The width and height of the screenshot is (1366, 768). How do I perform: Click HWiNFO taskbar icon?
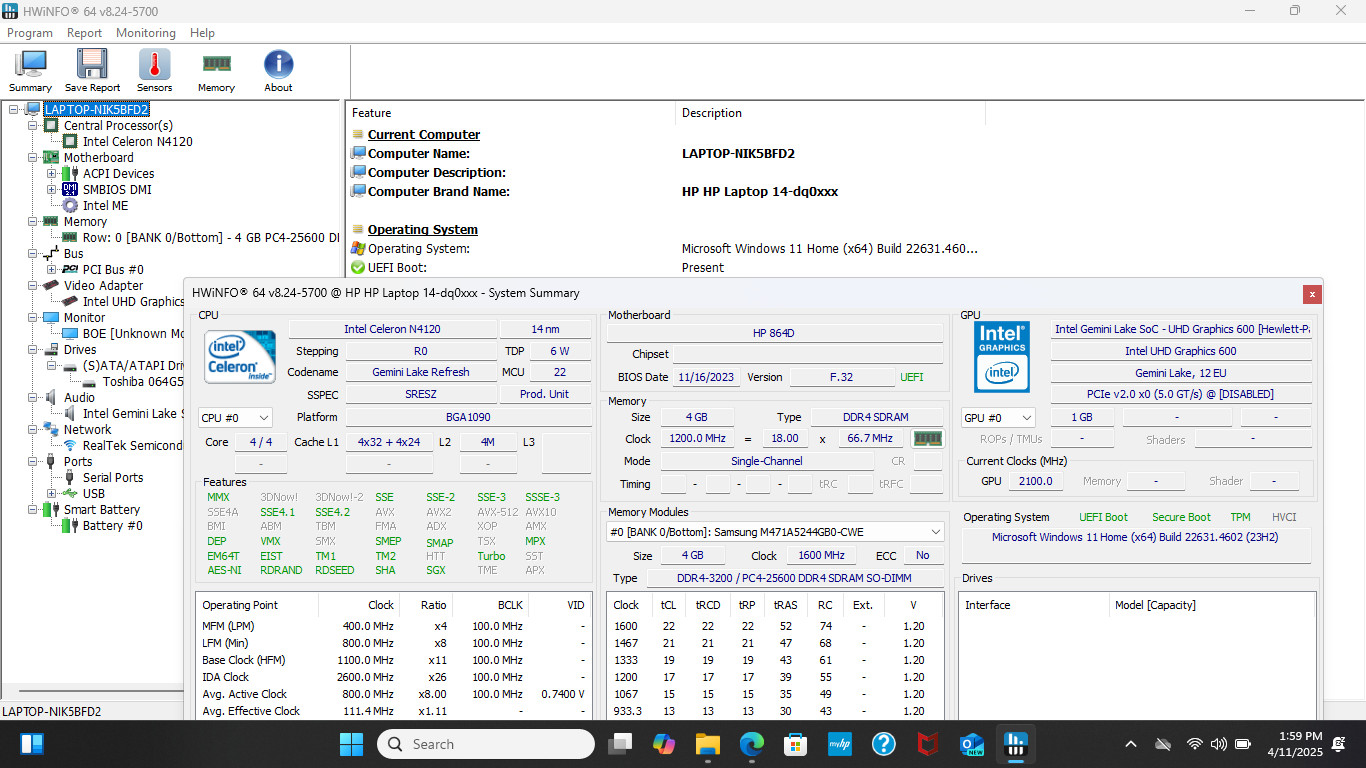(1015, 744)
